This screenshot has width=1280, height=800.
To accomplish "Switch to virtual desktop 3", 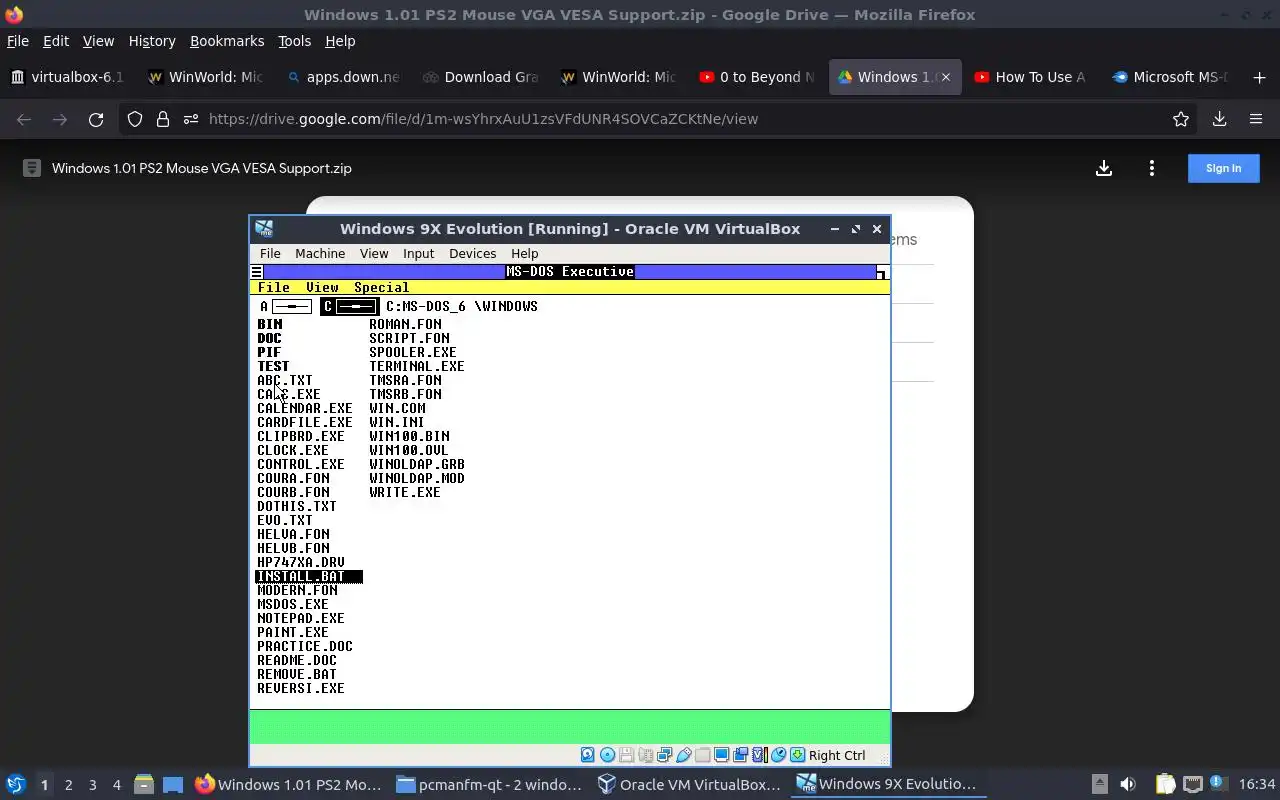I will point(93,784).
